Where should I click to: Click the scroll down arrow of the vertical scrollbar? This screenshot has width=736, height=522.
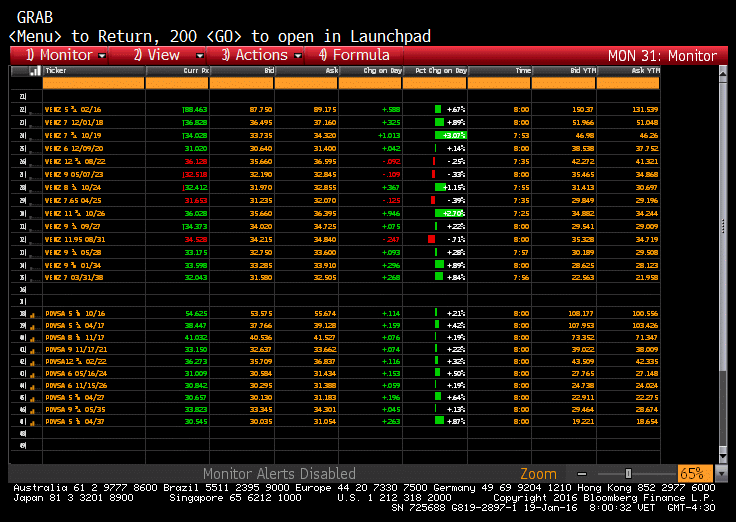(x=723, y=456)
